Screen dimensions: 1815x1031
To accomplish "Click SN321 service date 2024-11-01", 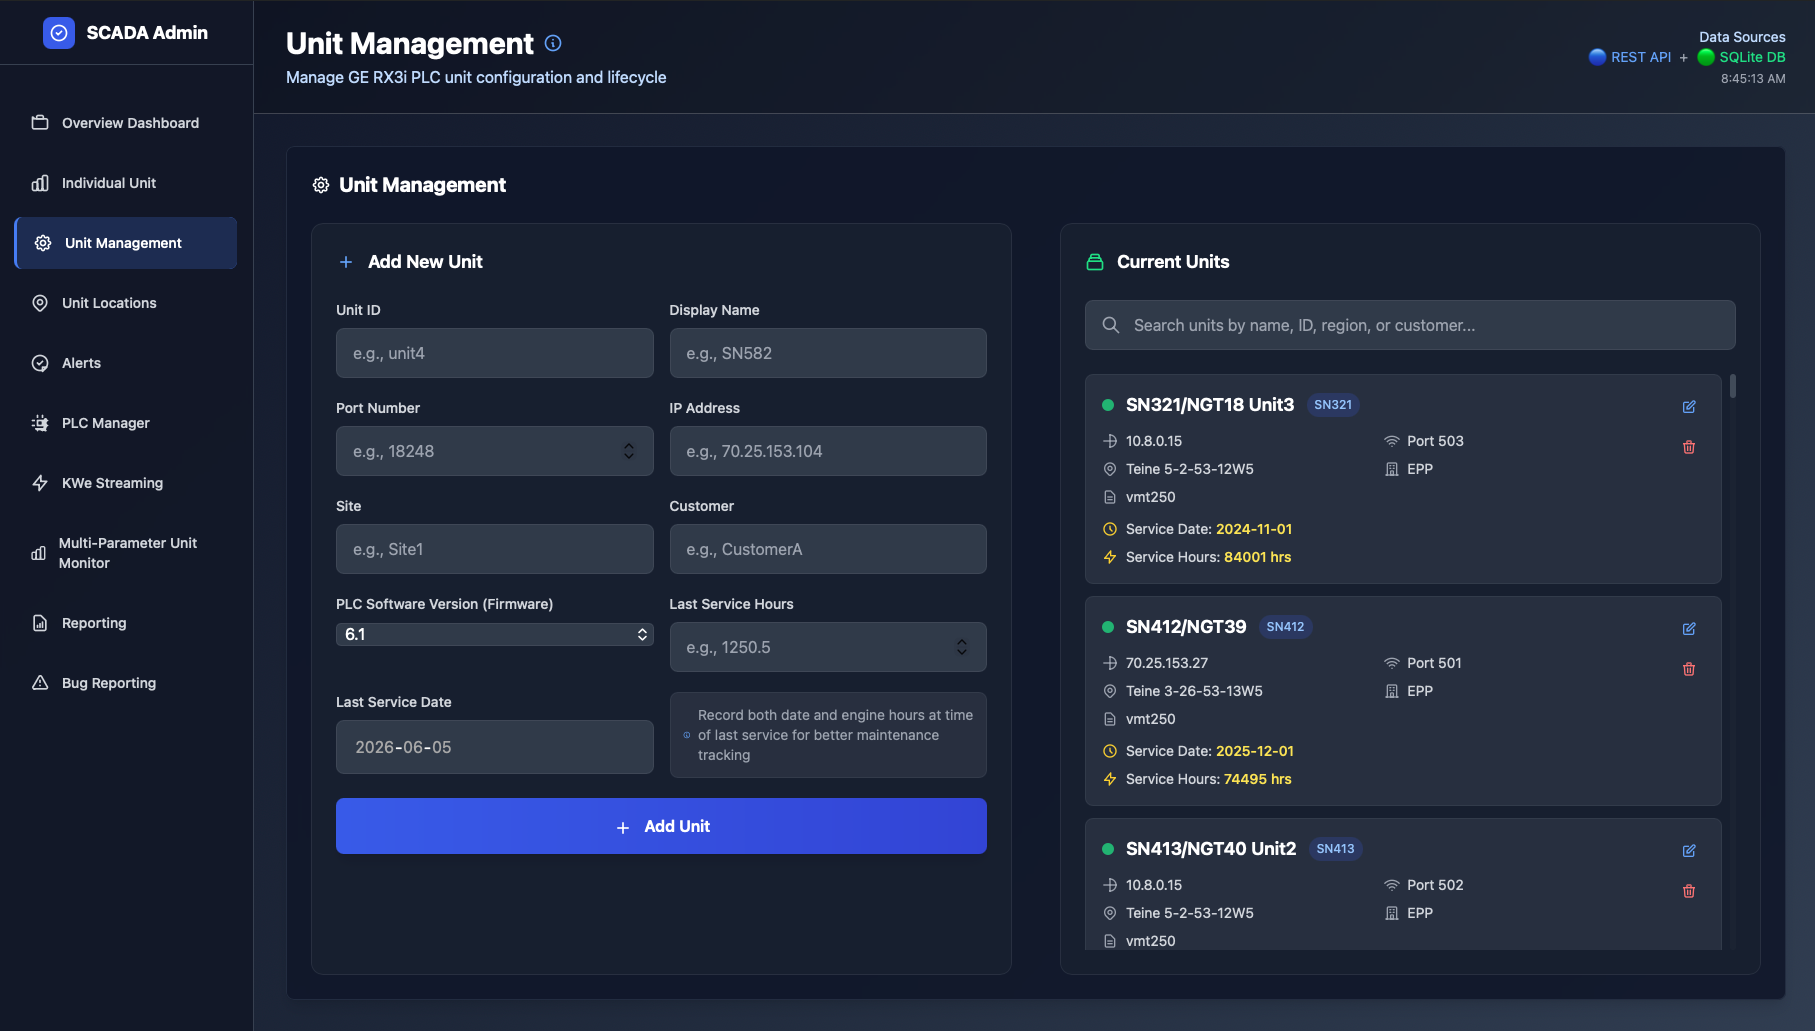I will [x=1254, y=529].
